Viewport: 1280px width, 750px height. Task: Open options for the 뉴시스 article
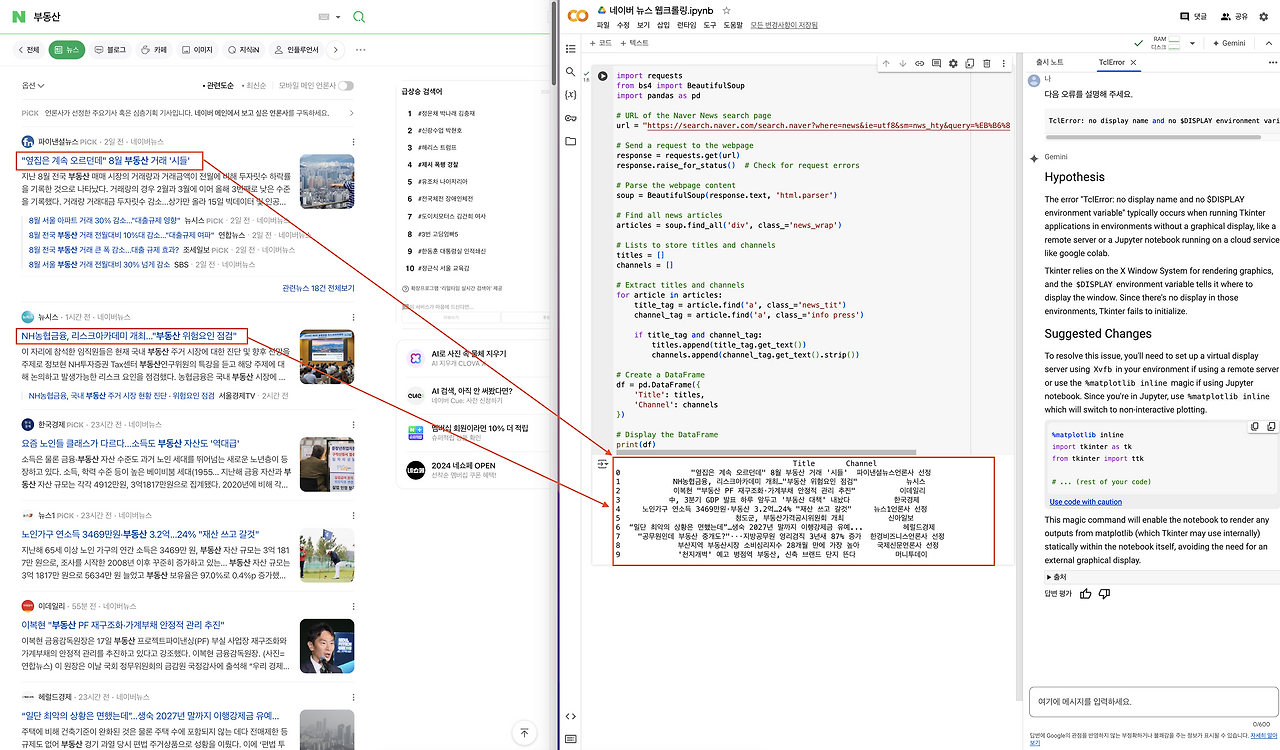353,316
